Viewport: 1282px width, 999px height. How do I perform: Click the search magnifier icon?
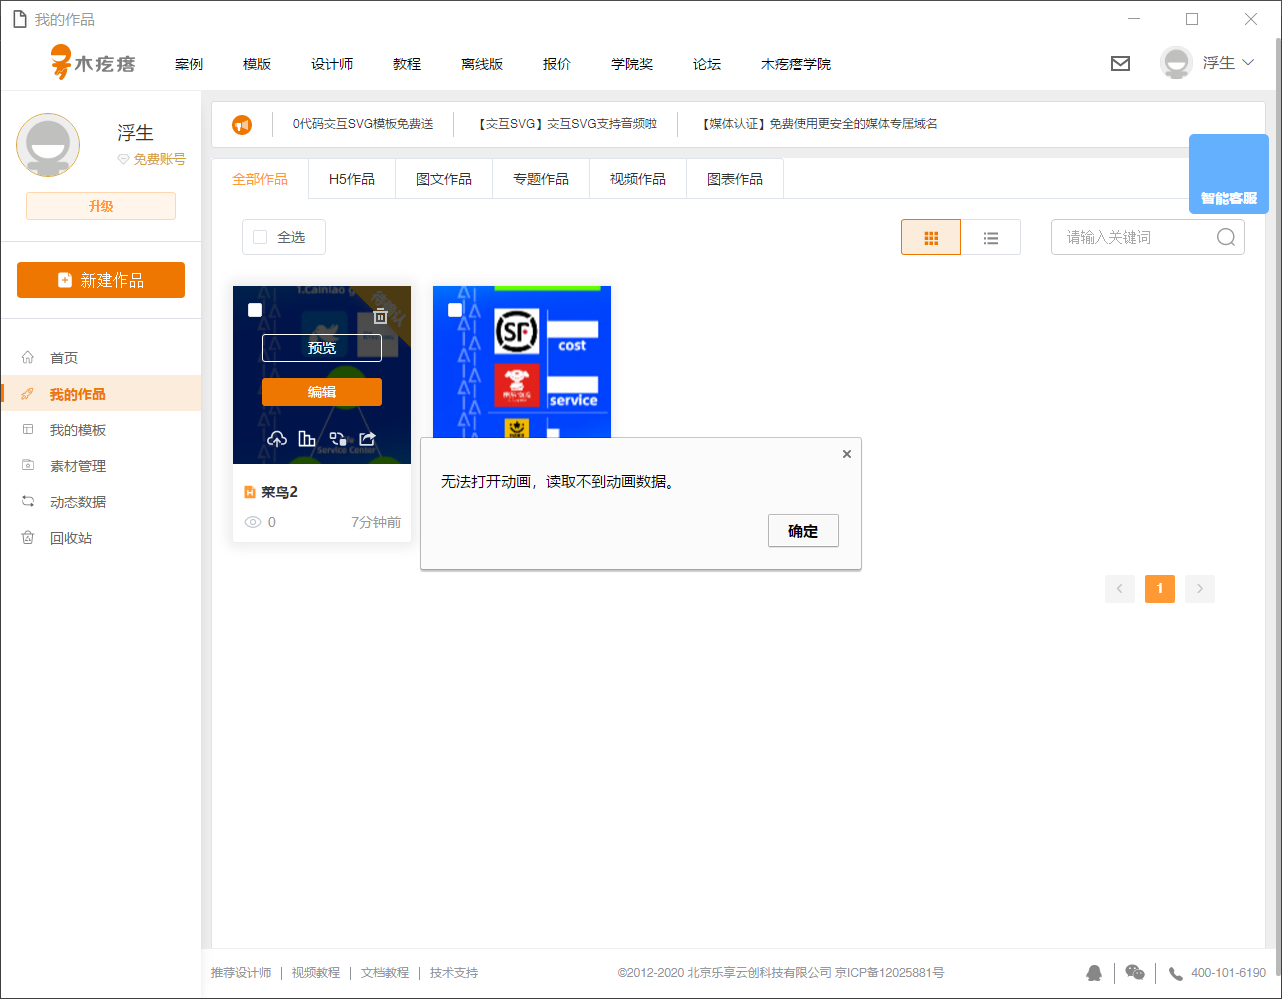tap(1226, 237)
